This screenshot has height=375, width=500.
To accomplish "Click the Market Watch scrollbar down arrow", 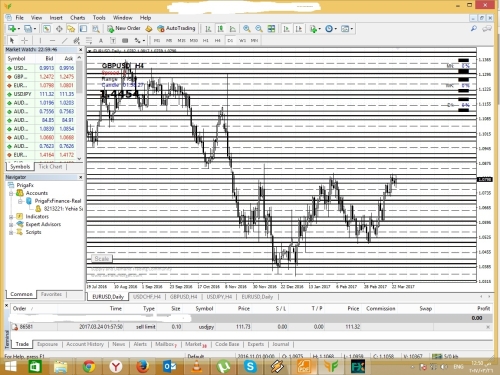I will (x=79, y=159).
